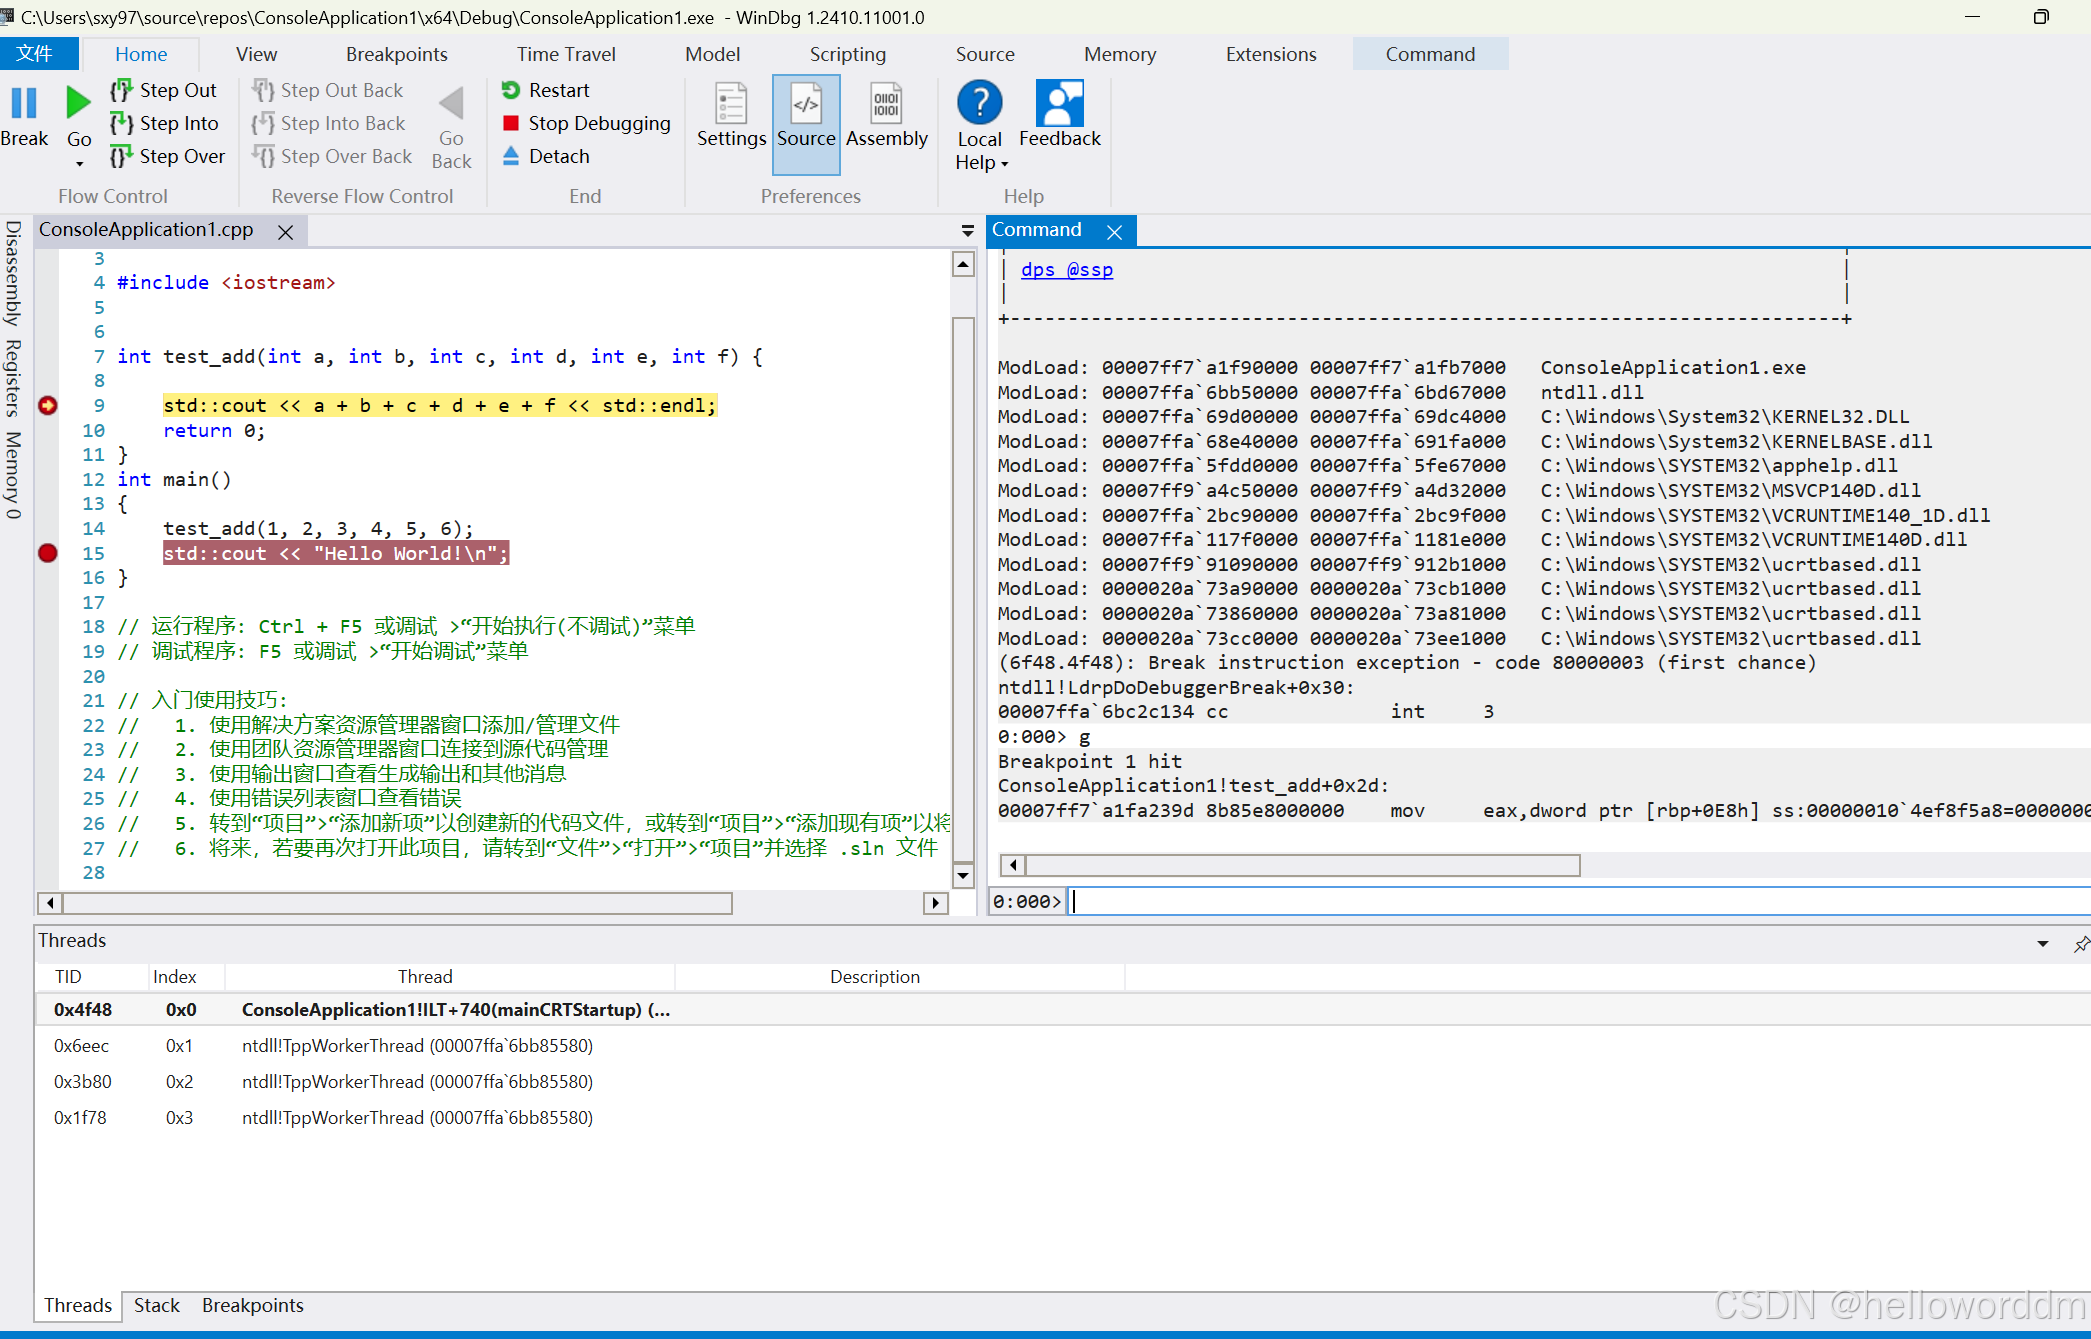Viewport: 2091px width, 1339px height.
Task: Click the dps @ssp command link
Action: 1066,270
